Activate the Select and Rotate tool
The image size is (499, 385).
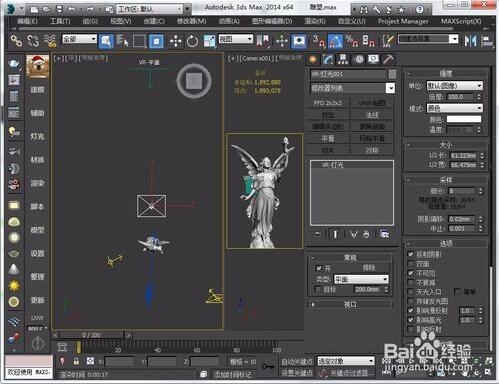192,41
